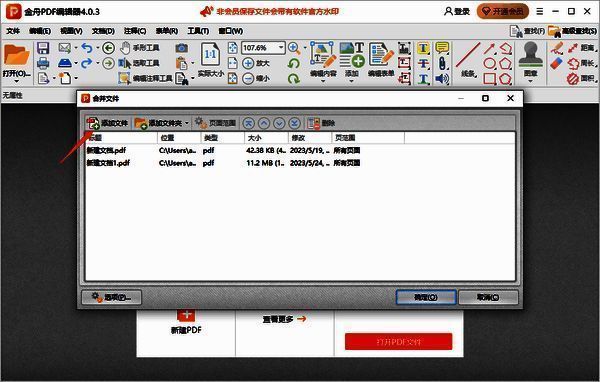Image resolution: width=600 pixels, height=382 pixels.
Task: Select the 新建文档1.pdf row
Action: 300,163
